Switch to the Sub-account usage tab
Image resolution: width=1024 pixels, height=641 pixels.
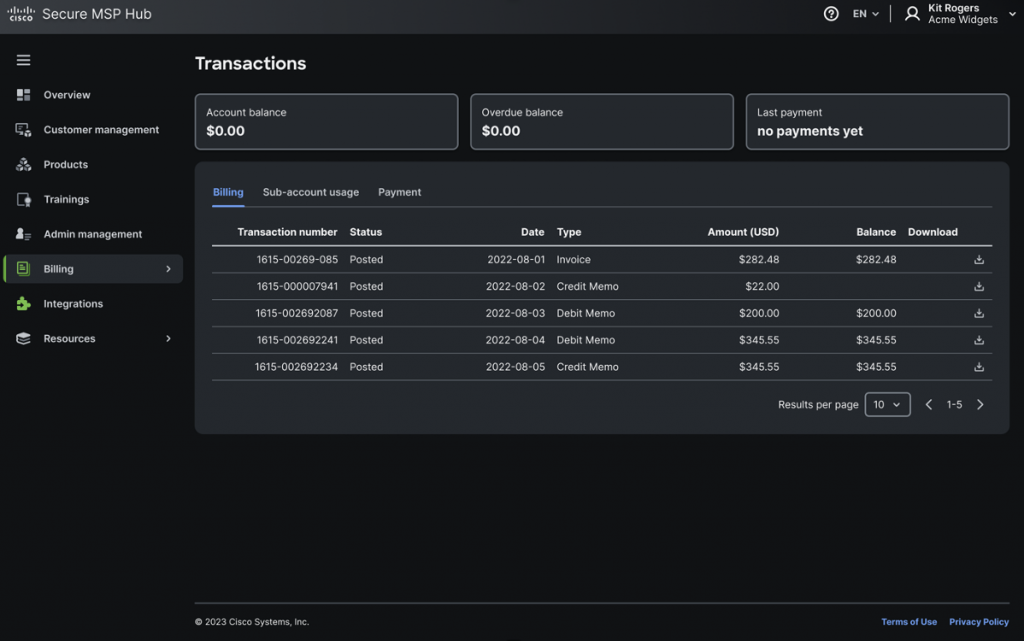tap(310, 192)
